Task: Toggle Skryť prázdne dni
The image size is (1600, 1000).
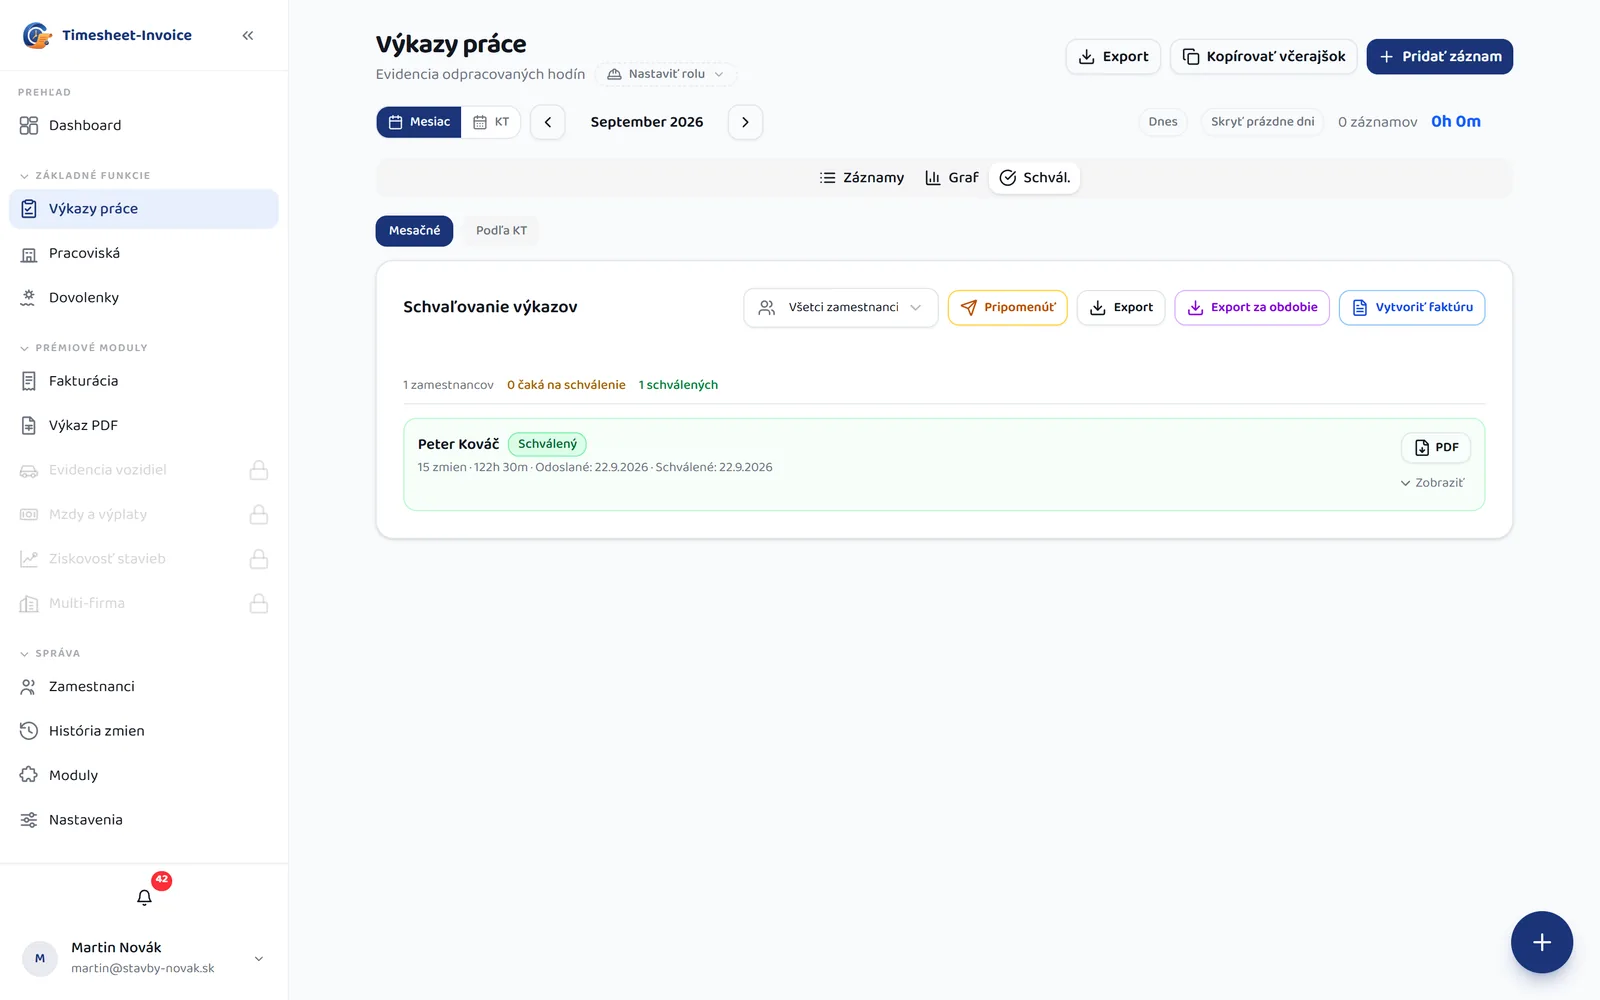Action: 1262,122
